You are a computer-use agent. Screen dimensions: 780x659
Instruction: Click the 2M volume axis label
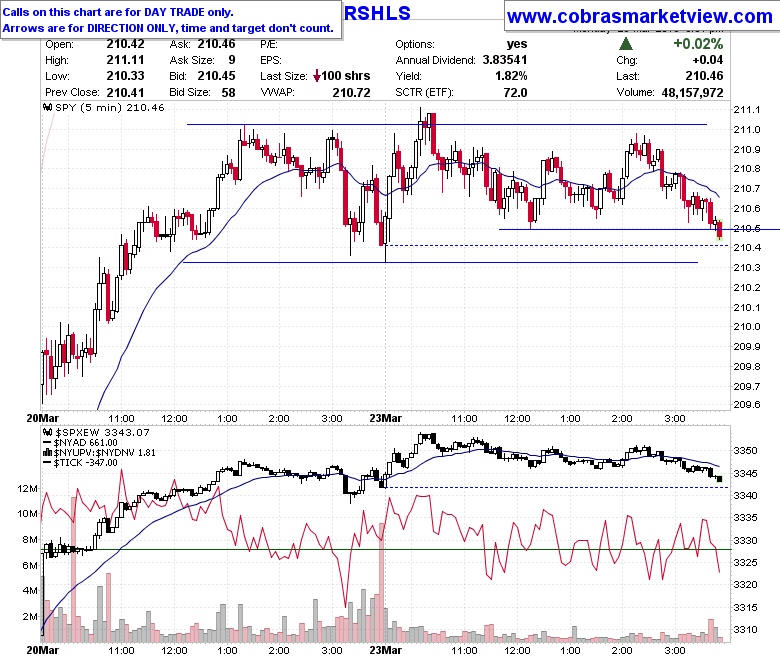[30, 616]
